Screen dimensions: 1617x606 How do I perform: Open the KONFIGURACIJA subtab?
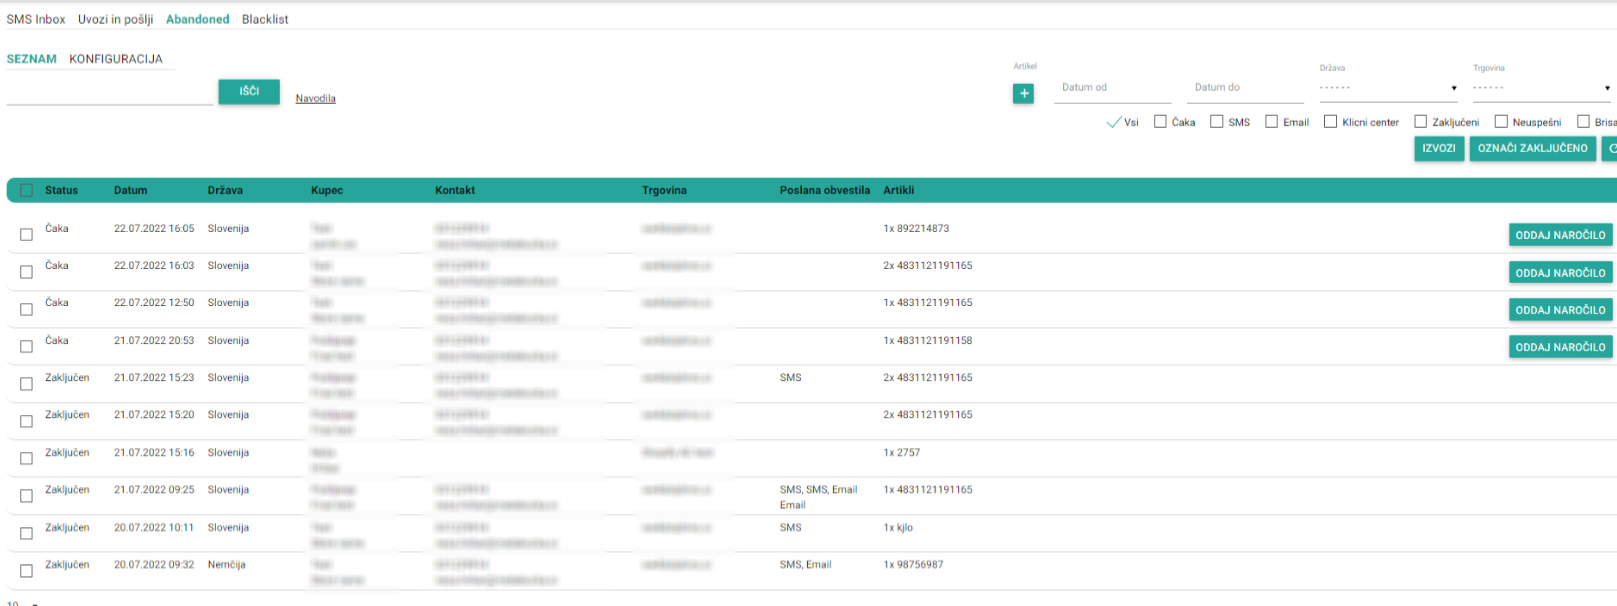tap(116, 59)
